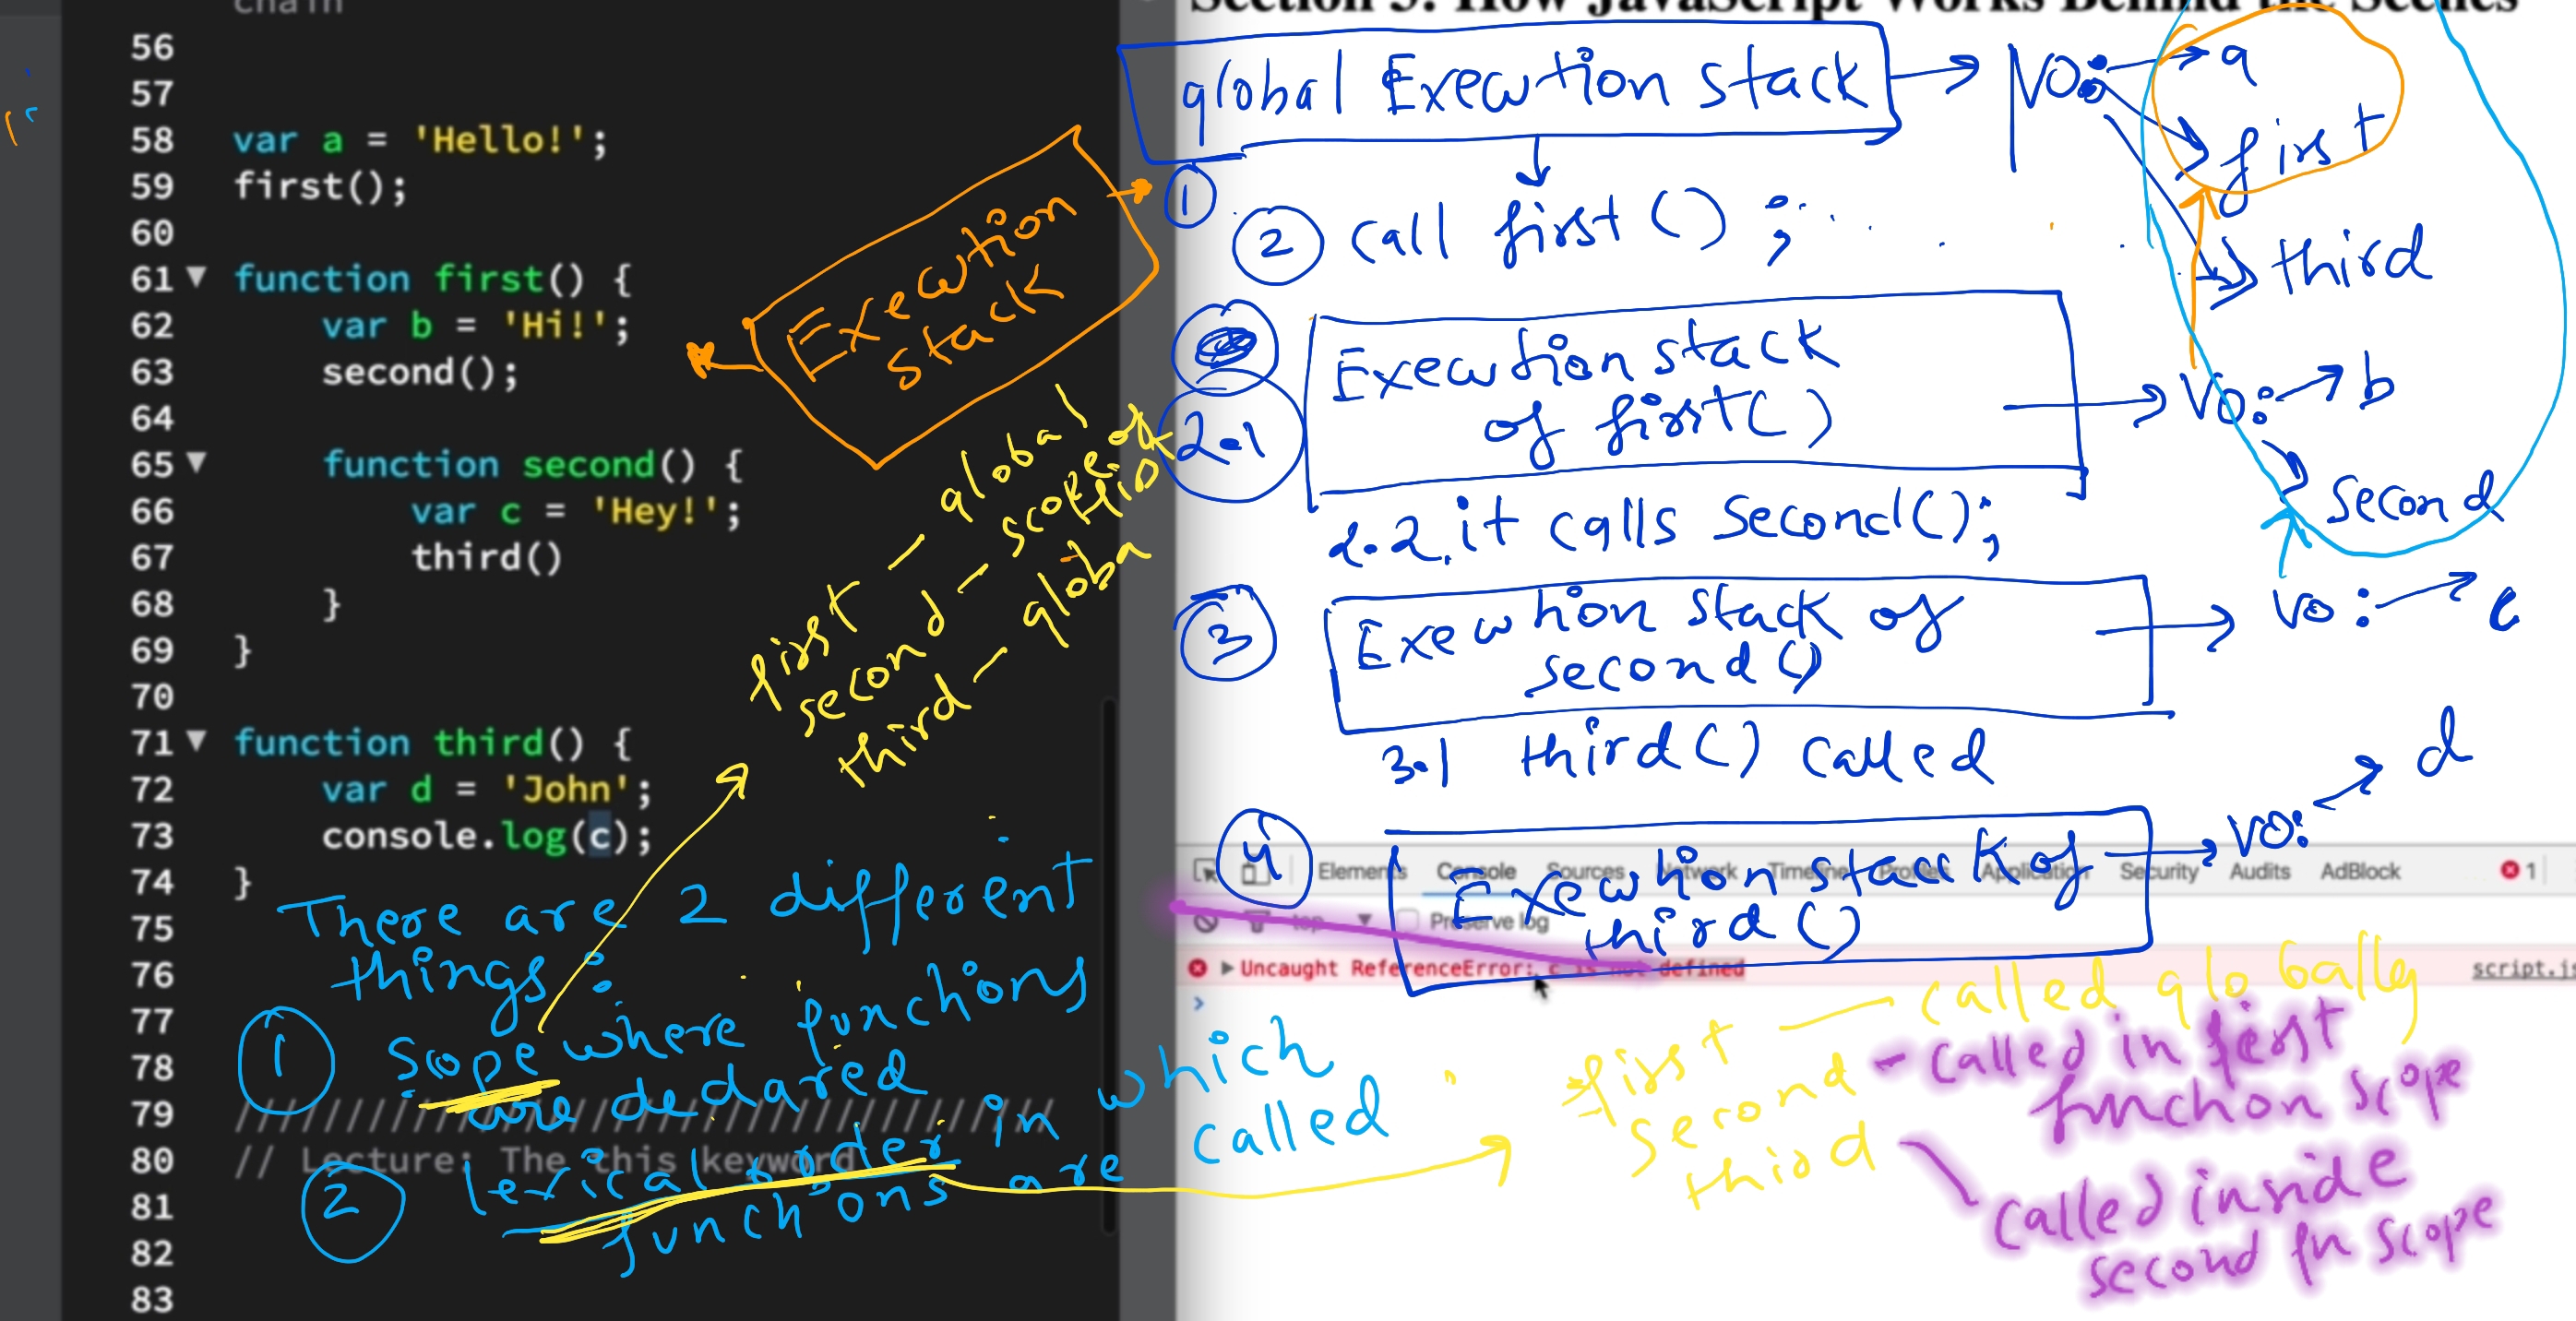Click the code "var b = 'Hi!';"
2576x1321 pixels.
coord(475,325)
